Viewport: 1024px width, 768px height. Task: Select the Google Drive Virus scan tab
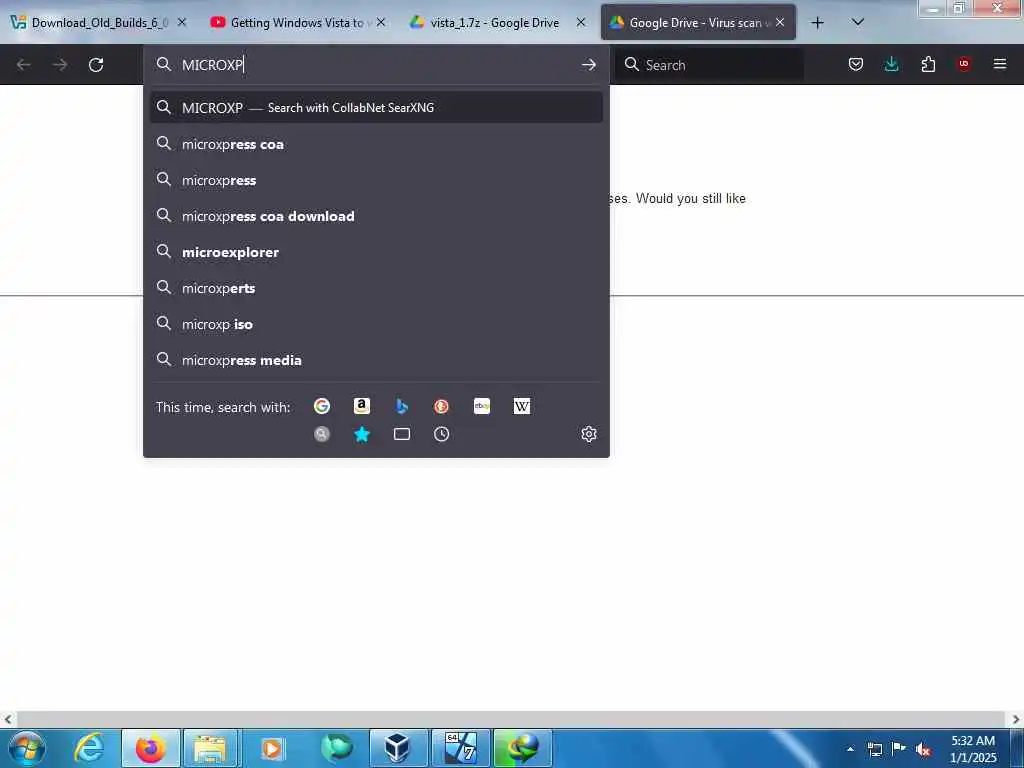pyautogui.click(x=698, y=23)
